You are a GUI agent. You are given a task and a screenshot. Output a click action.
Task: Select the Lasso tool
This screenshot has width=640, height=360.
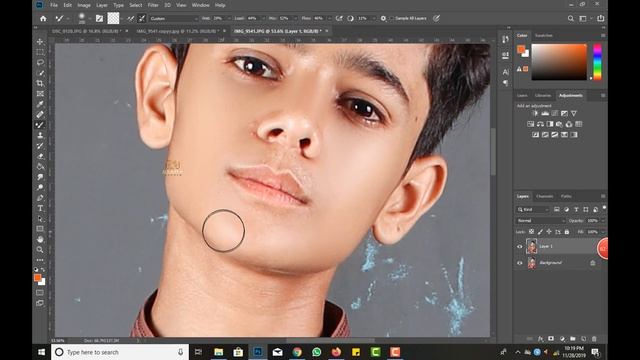[x=40, y=62]
